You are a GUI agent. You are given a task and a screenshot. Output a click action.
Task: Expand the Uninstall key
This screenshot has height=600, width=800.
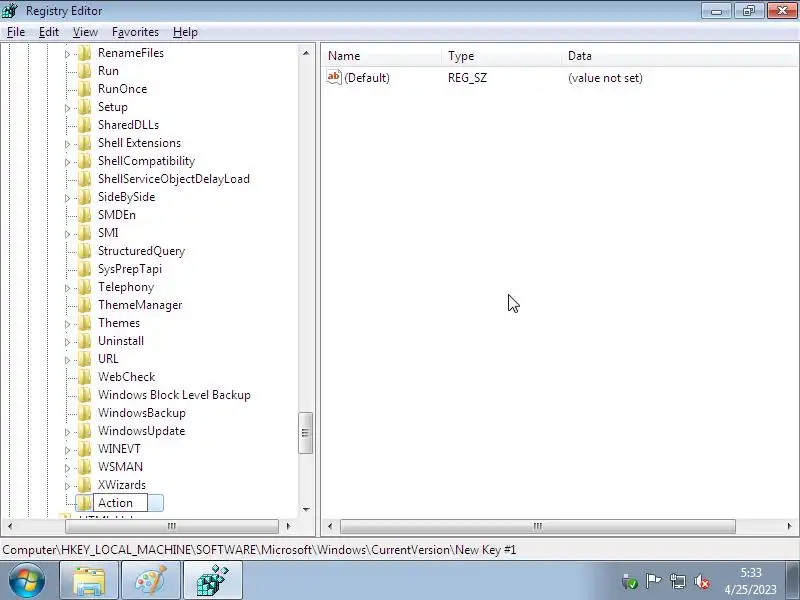(67, 342)
